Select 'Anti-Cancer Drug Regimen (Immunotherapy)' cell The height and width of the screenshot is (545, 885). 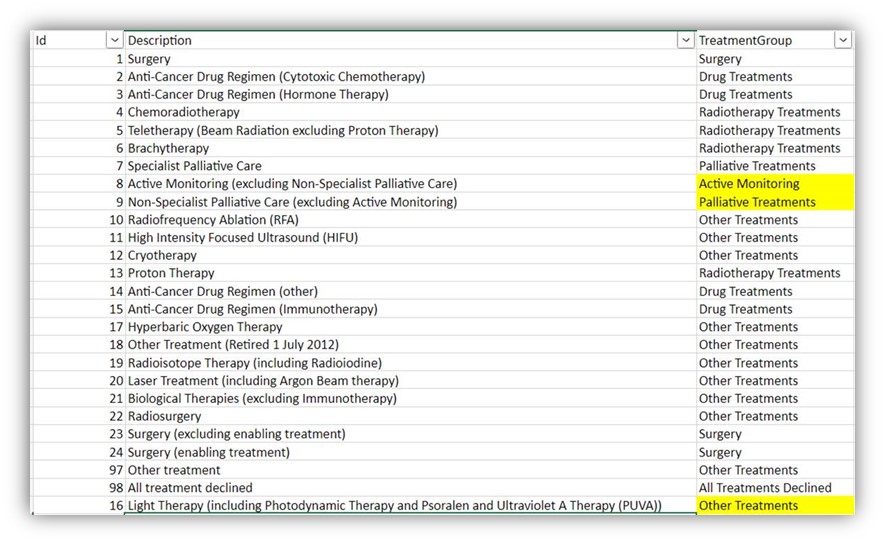point(410,309)
